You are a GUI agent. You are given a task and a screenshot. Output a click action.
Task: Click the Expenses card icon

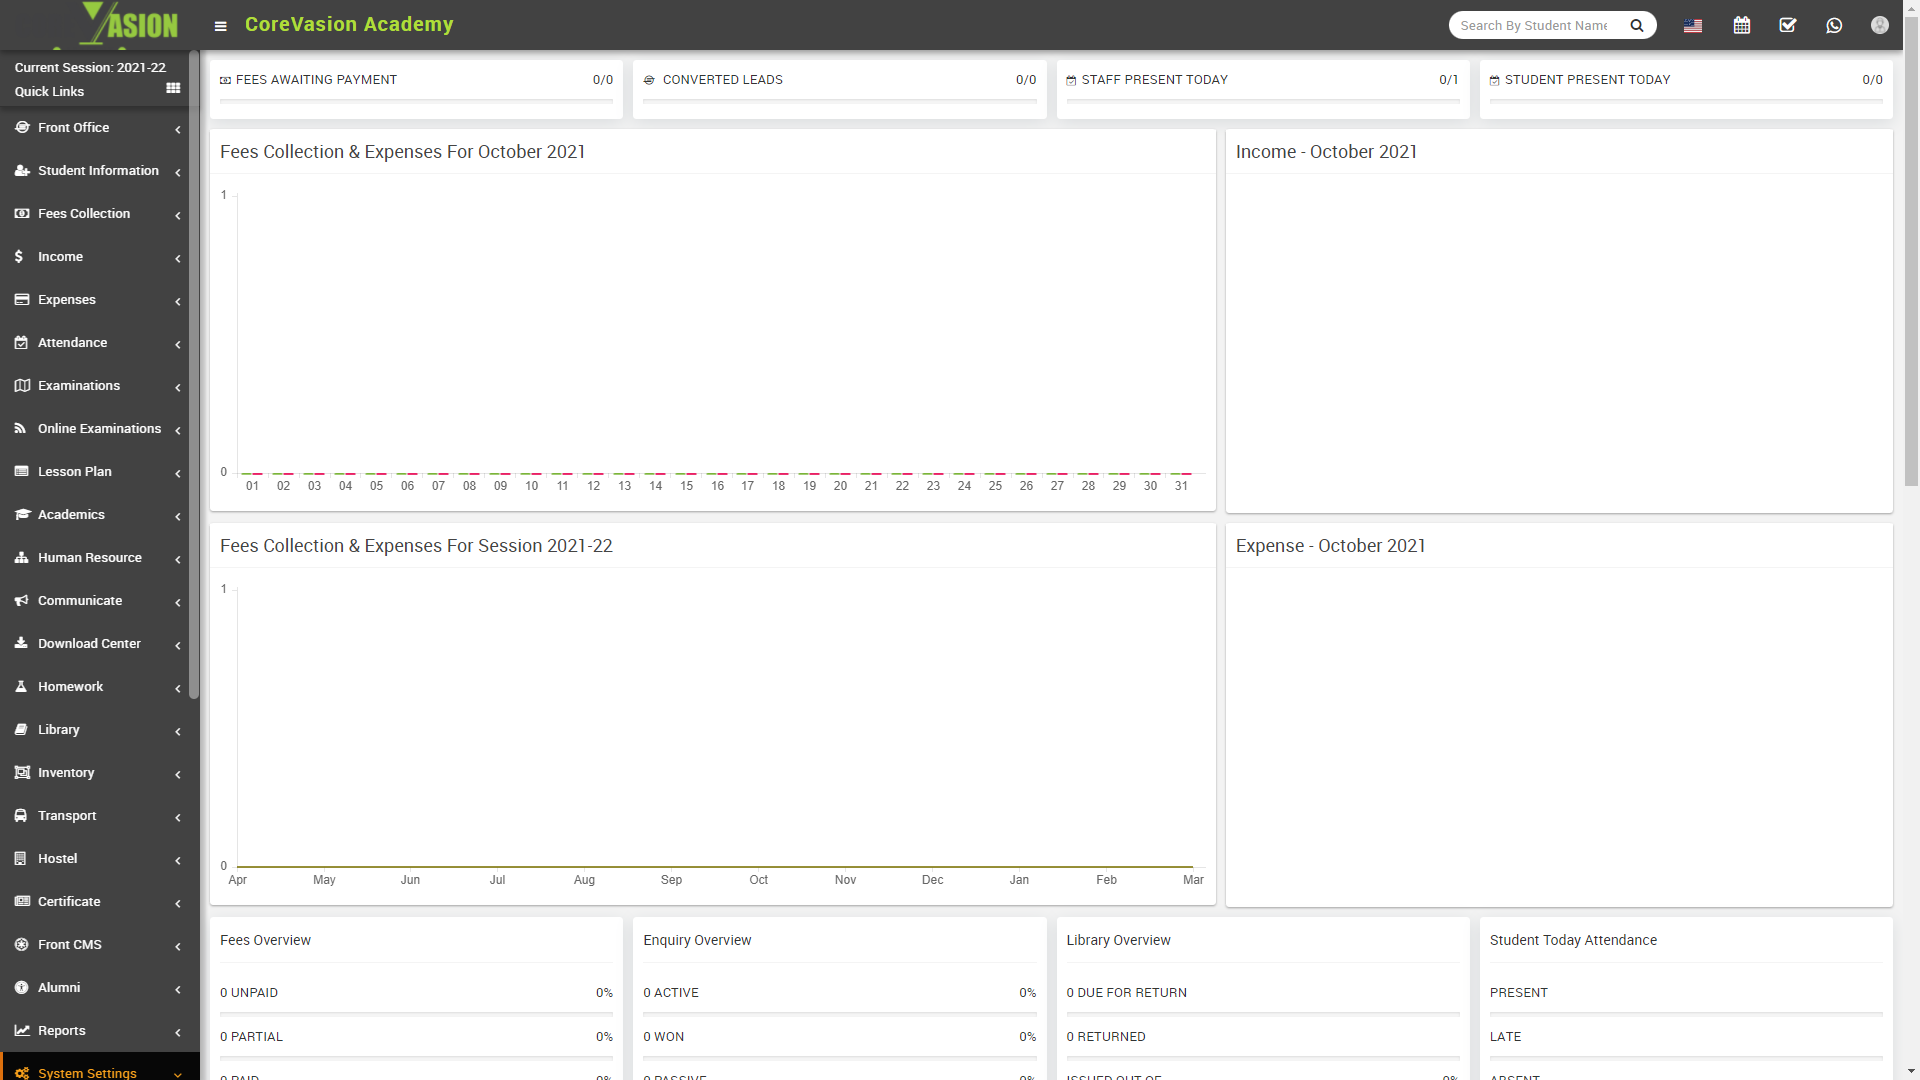(x=21, y=299)
